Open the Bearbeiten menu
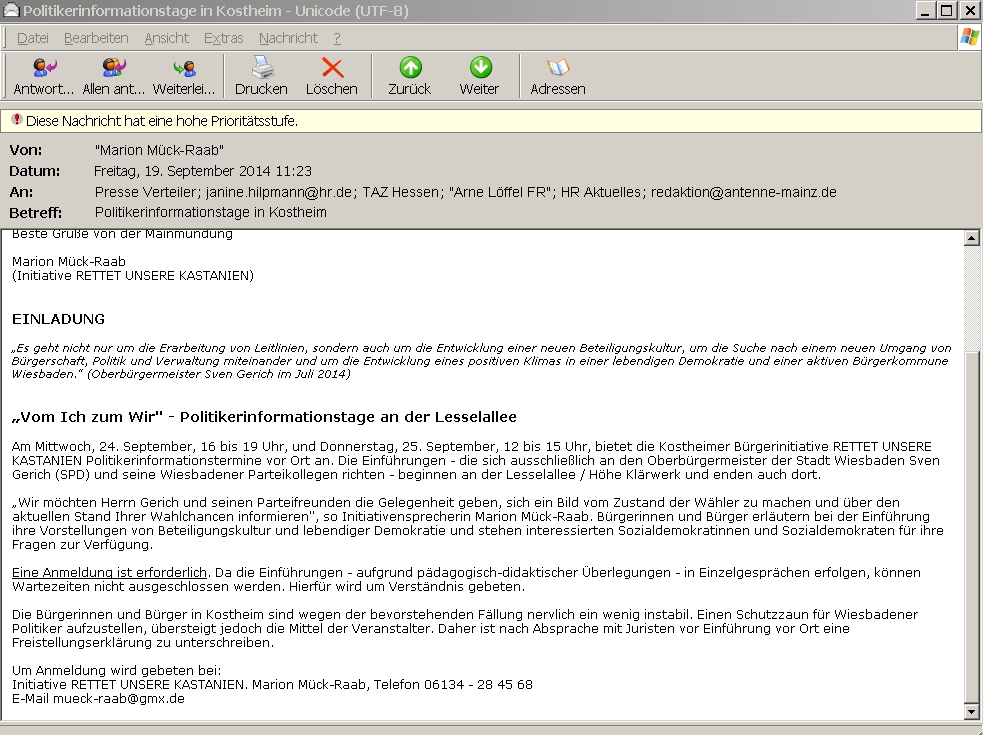The height and width of the screenshot is (735, 983). pyautogui.click(x=96, y=38)
